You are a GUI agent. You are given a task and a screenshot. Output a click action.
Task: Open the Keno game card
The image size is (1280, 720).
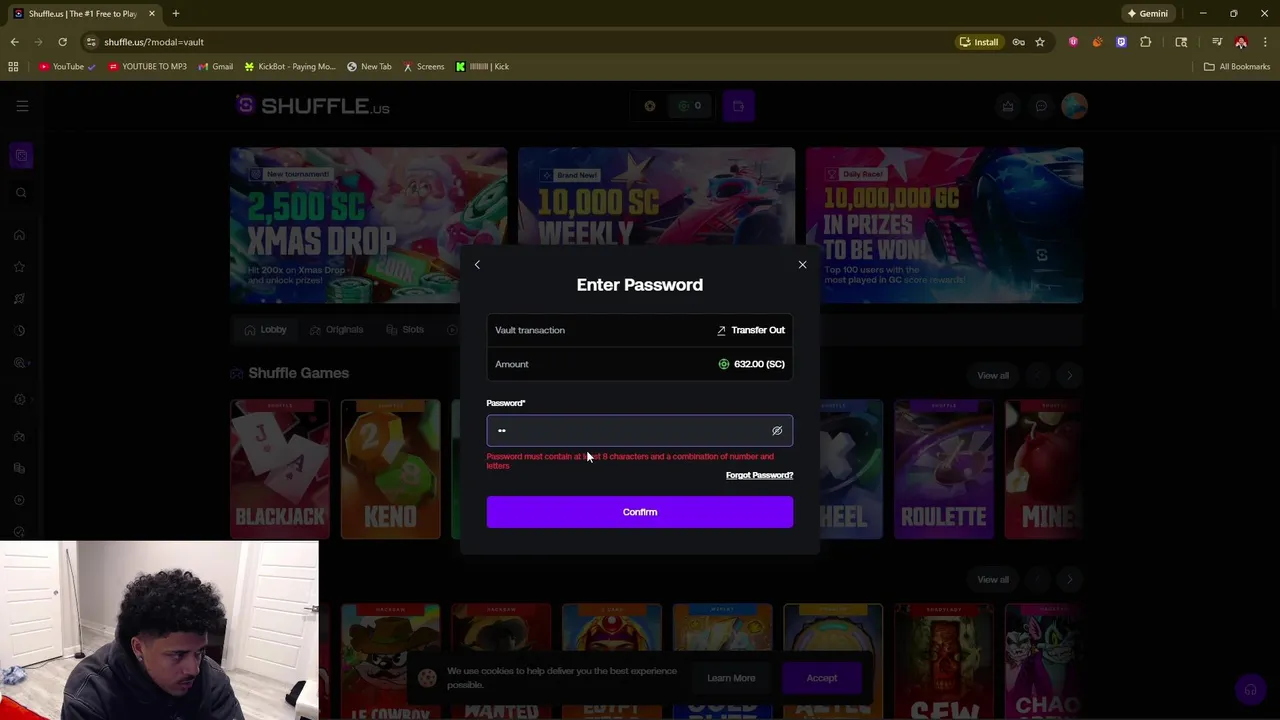click(x=390, y=469)
